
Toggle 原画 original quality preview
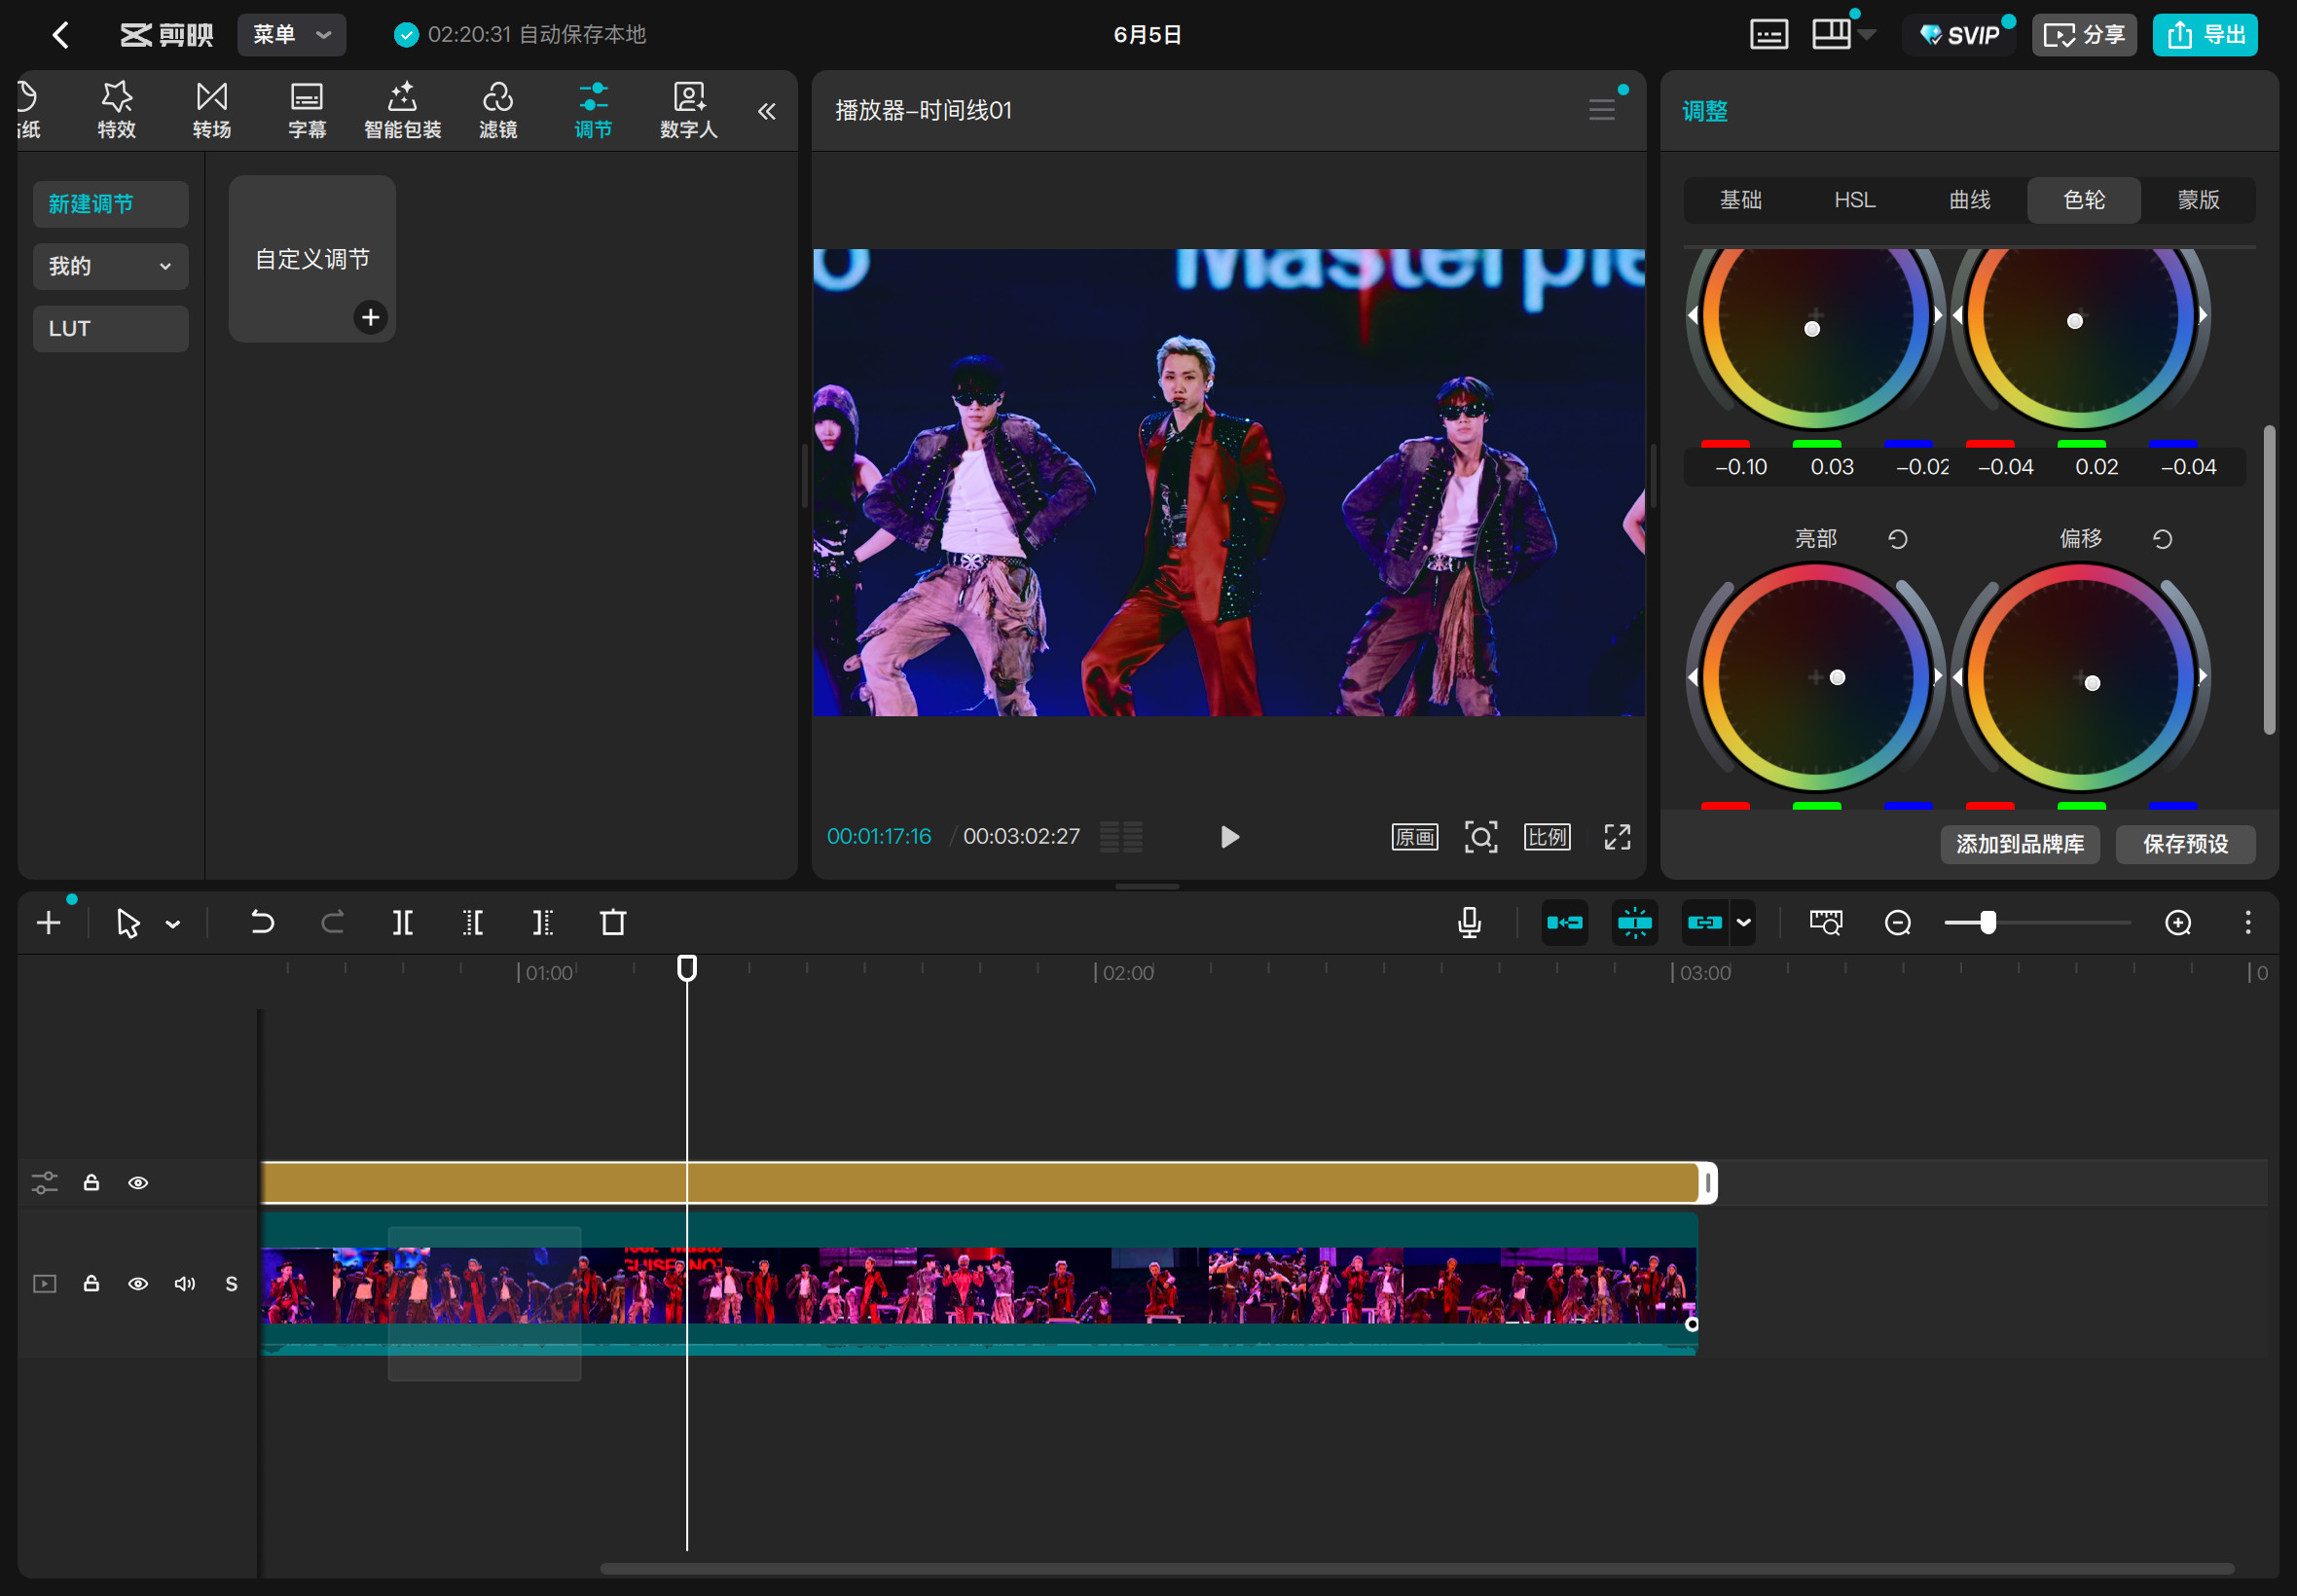point(1415,837)
